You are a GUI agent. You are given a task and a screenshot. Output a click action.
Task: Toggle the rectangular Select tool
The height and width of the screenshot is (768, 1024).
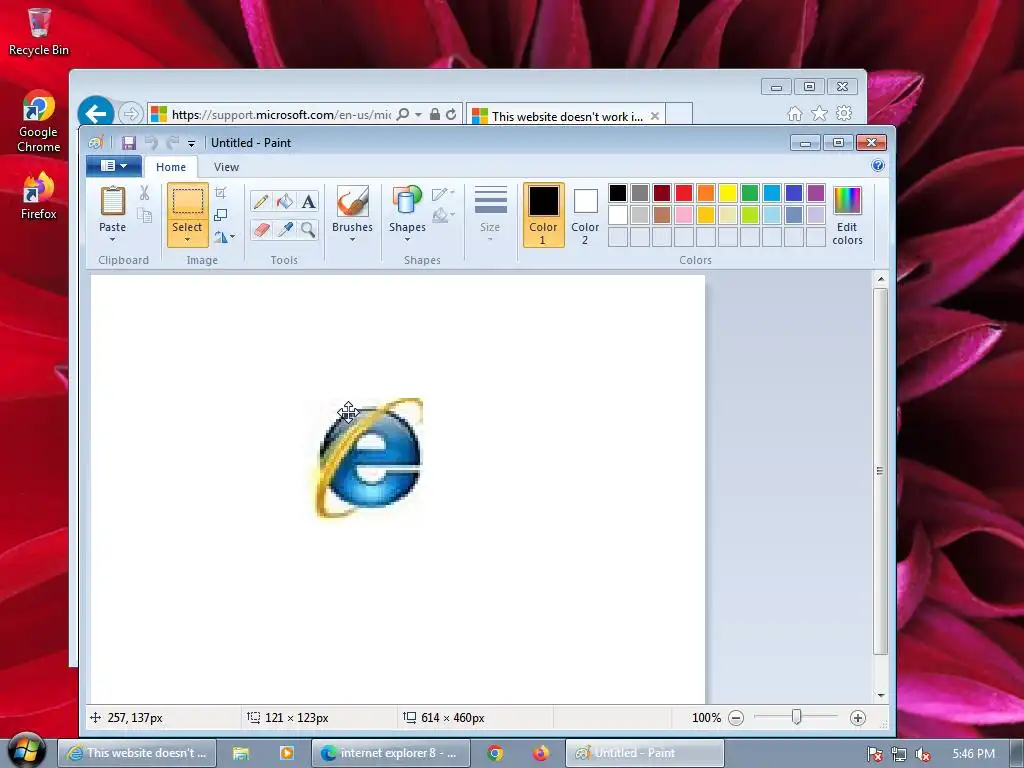coord(187,202)
